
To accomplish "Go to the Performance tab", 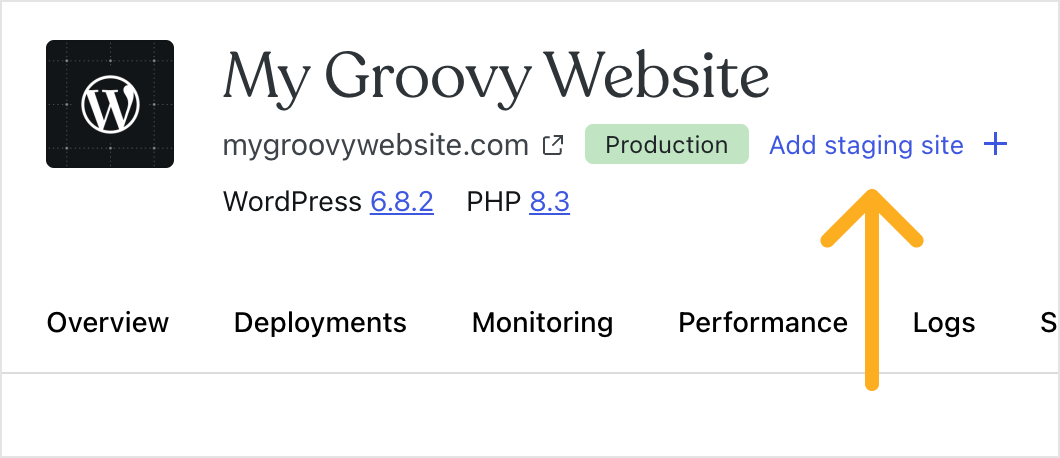I will (x=762, y=323).
